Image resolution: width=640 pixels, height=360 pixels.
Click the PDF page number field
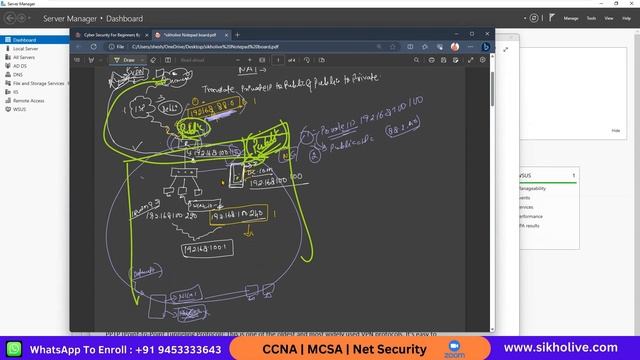278,60
